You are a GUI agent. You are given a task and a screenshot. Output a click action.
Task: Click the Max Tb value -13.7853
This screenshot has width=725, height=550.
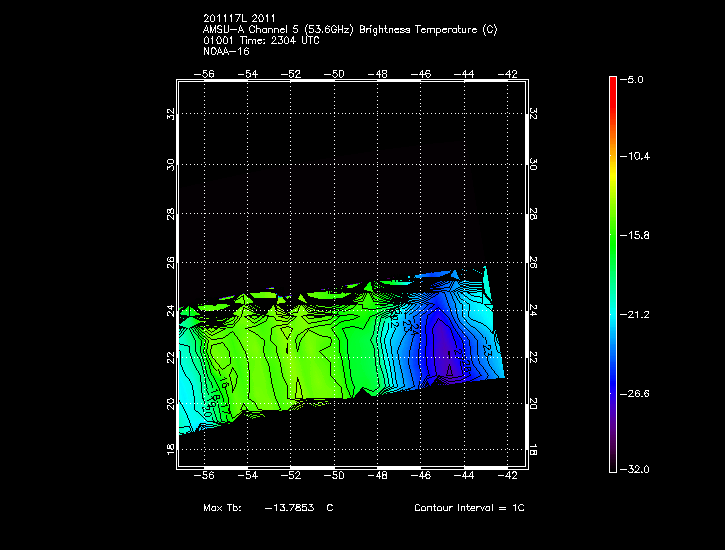pos(291,508)
